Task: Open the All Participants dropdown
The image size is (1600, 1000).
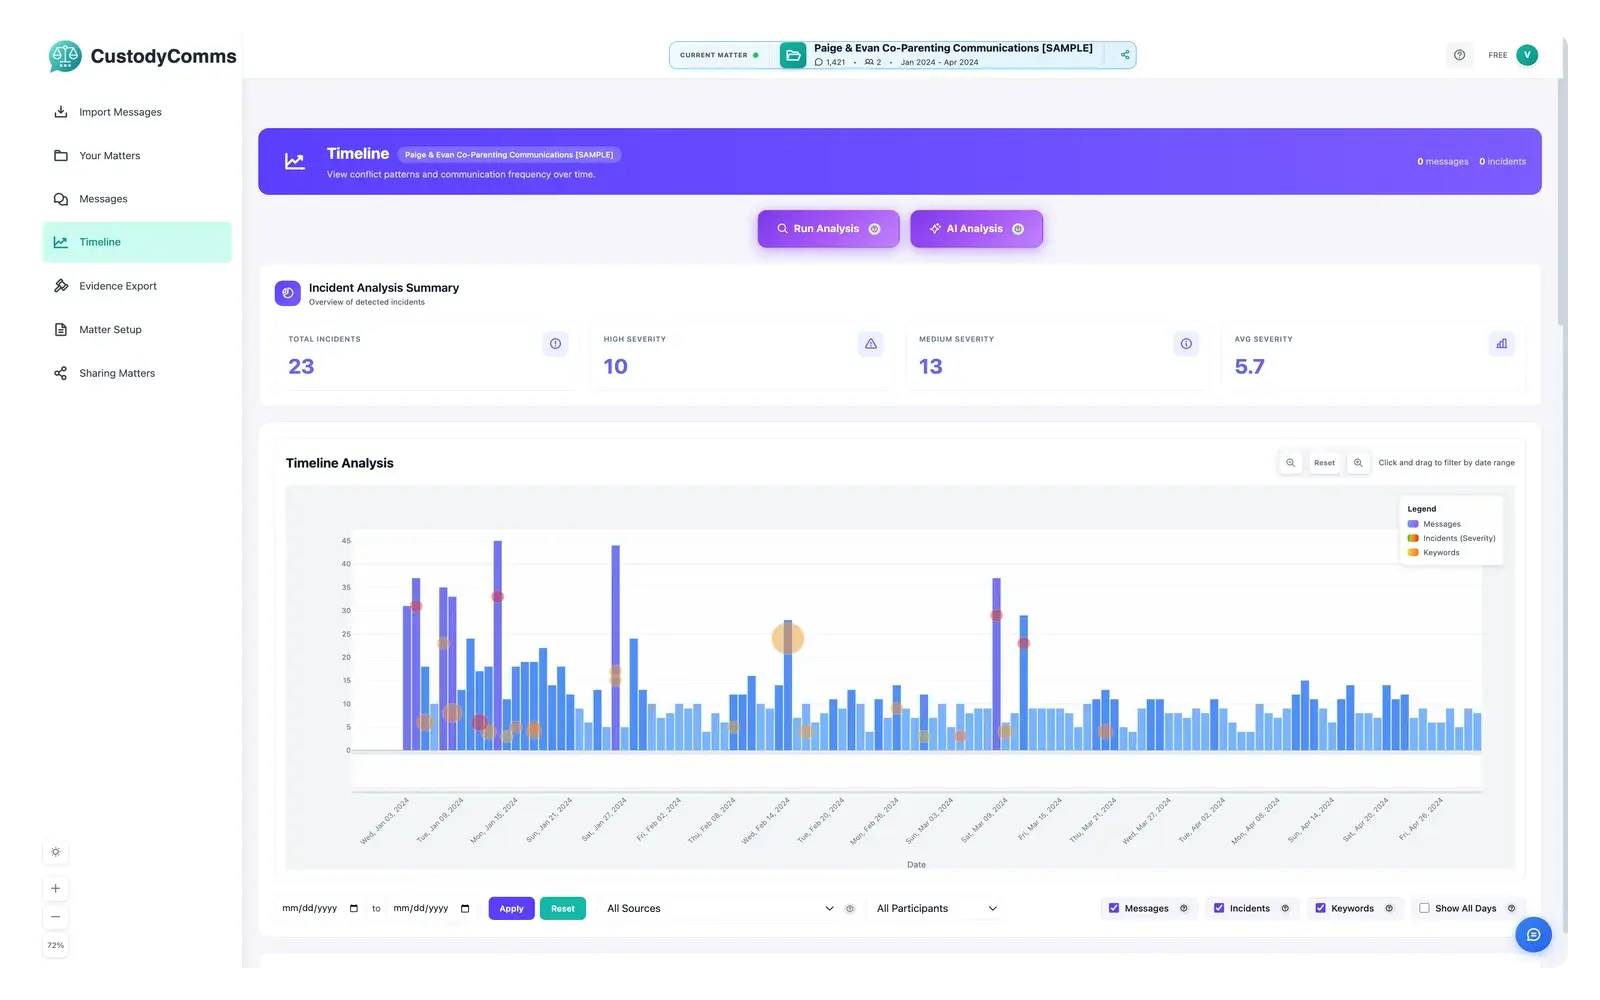Action: point(937,909)
